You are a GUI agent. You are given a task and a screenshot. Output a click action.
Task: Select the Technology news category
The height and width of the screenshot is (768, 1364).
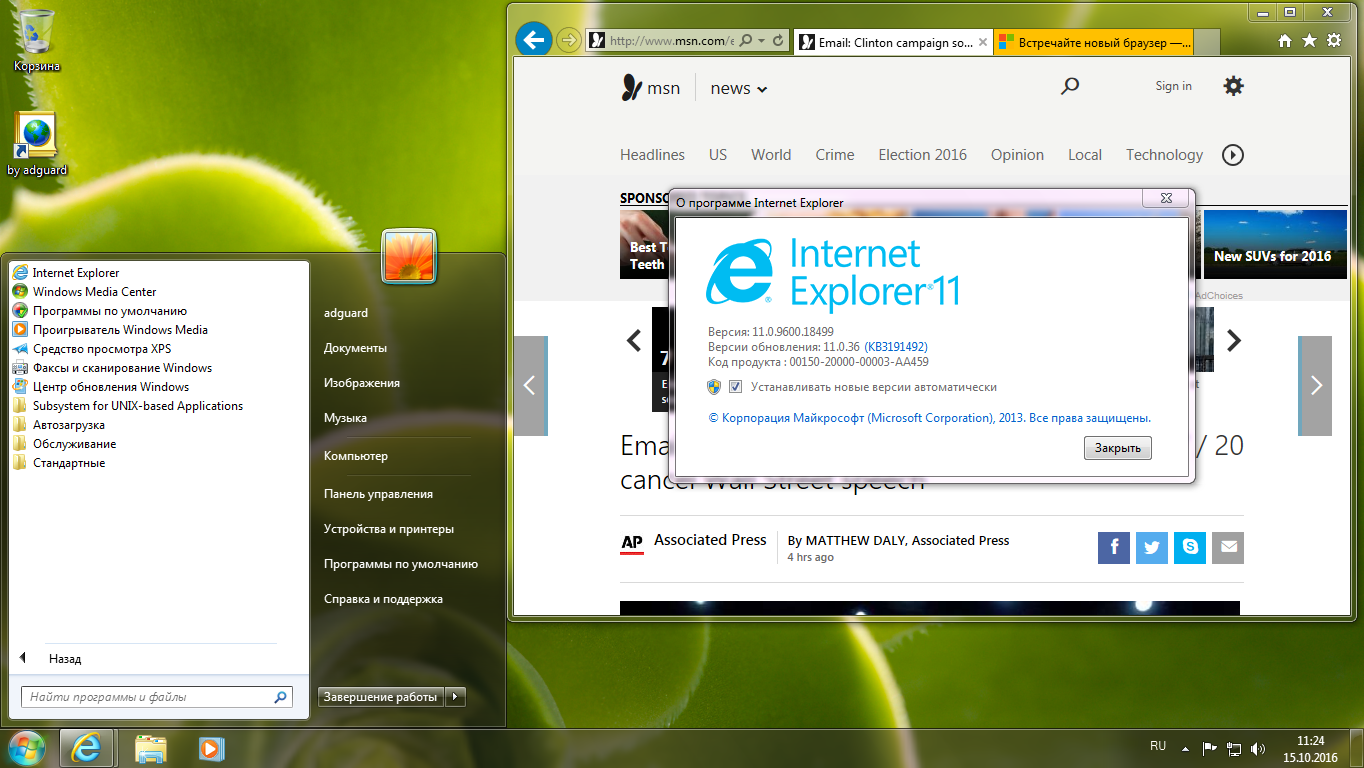point(1164,155)
